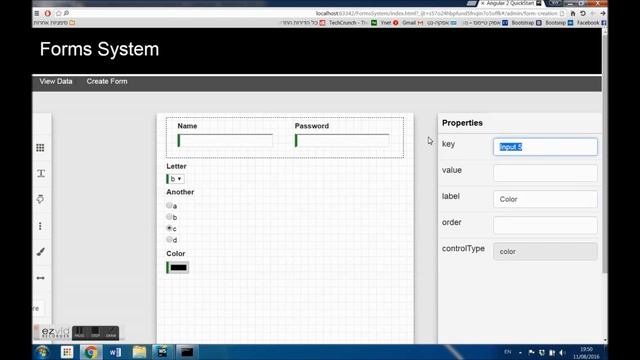Select radio option b under Another

[169, 217]
